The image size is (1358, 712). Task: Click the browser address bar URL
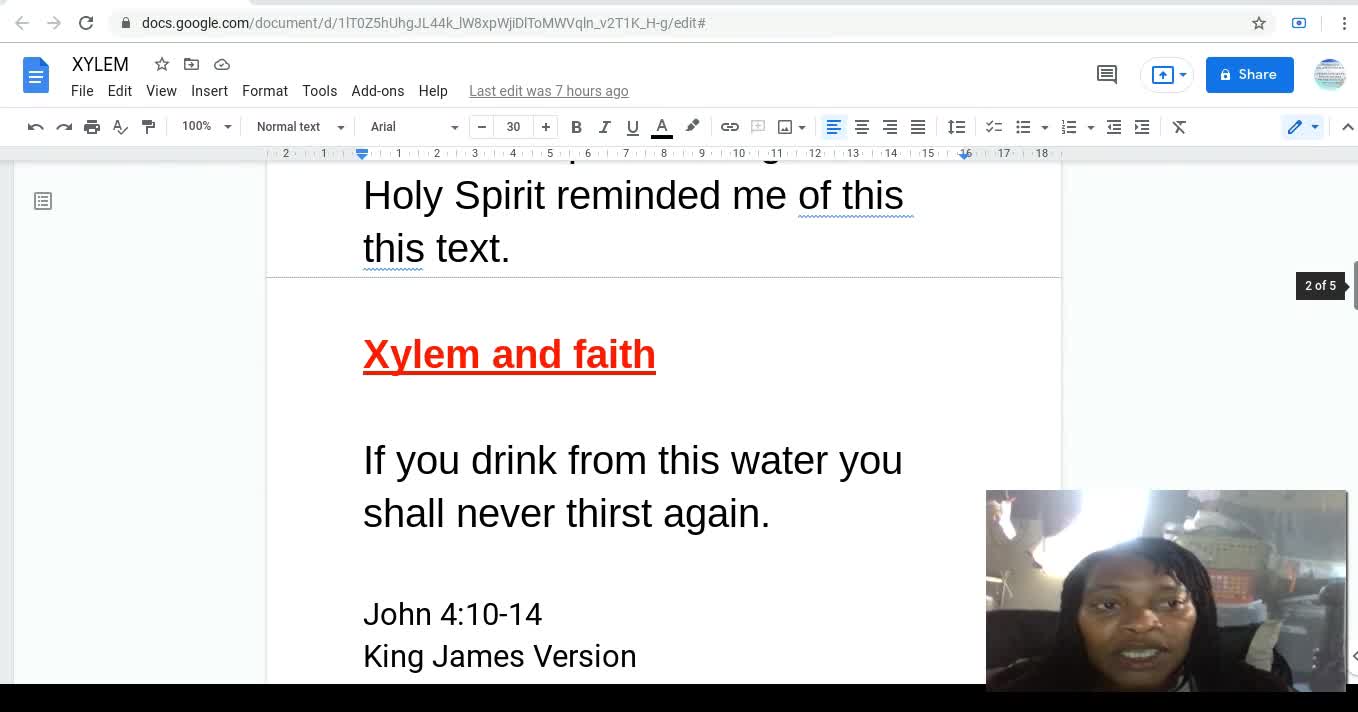tap(424, 22)
